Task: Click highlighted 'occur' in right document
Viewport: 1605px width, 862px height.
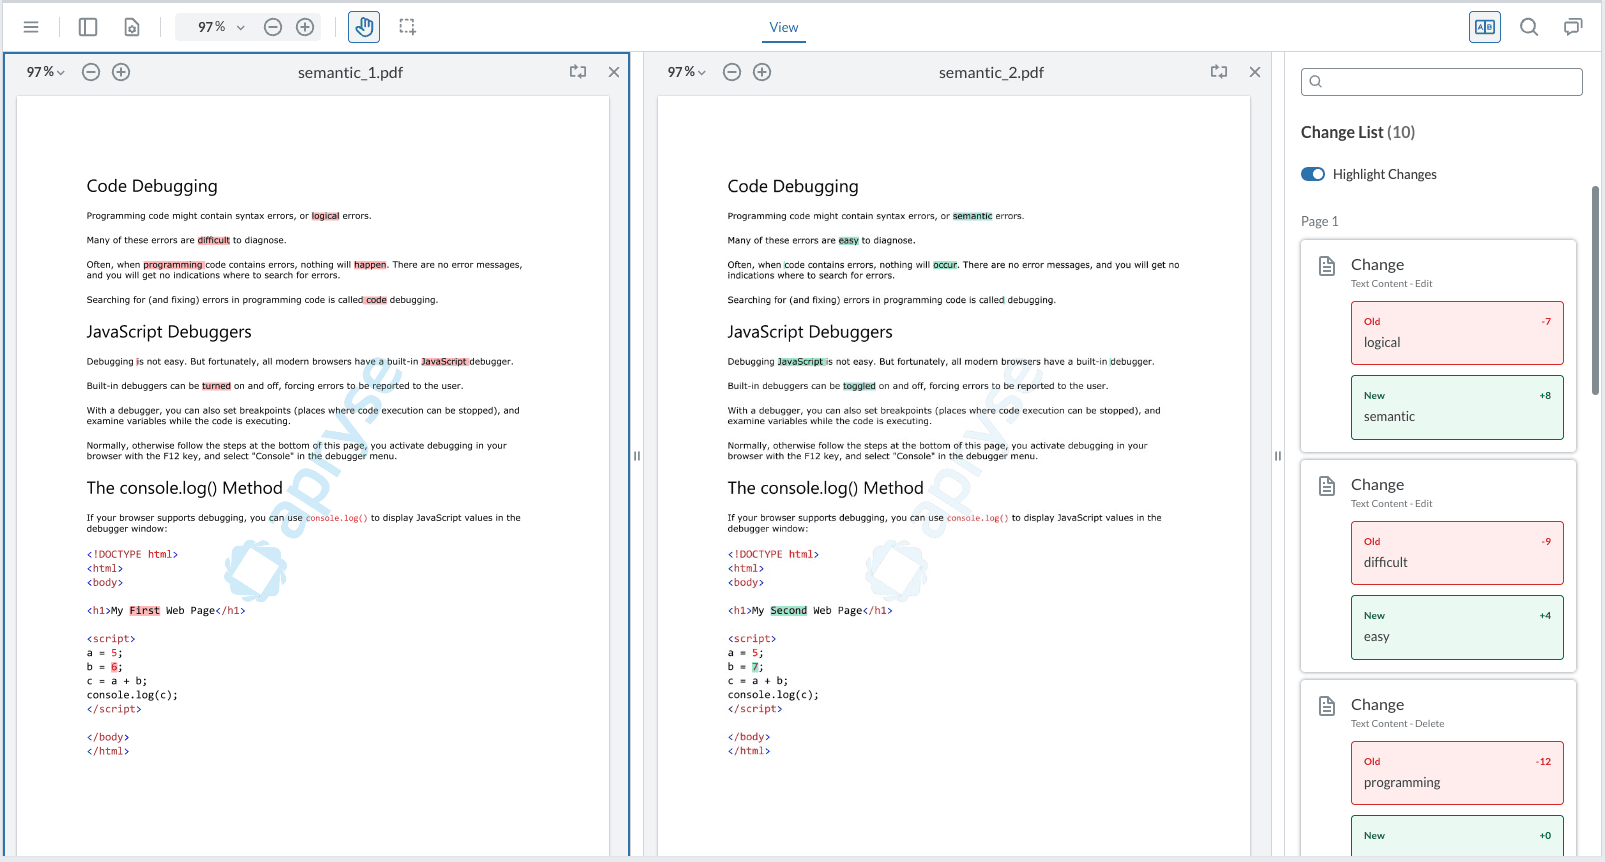Action: (945, 265)
